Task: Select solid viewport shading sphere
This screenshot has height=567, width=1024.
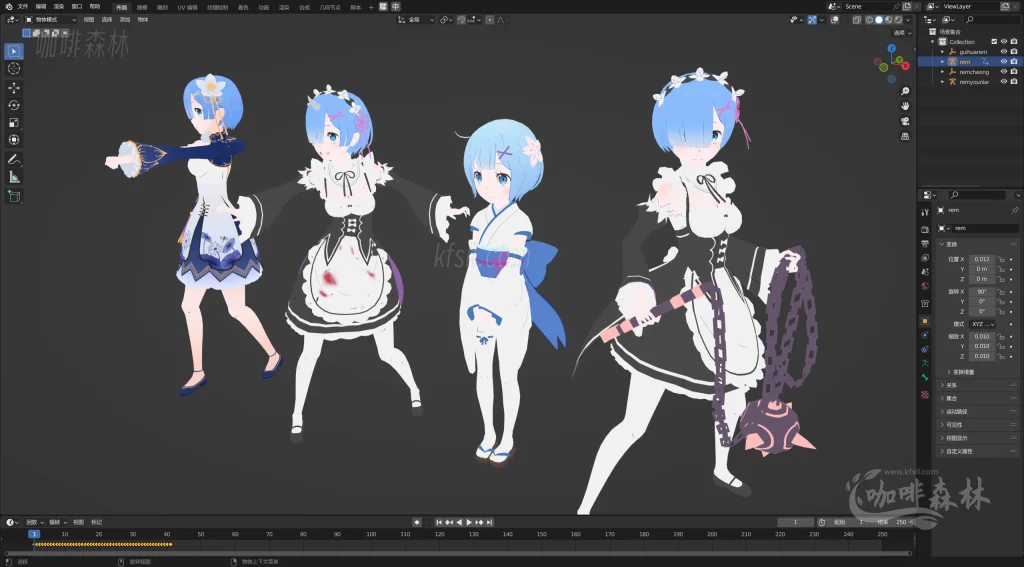Action: (x=879, y=20)
